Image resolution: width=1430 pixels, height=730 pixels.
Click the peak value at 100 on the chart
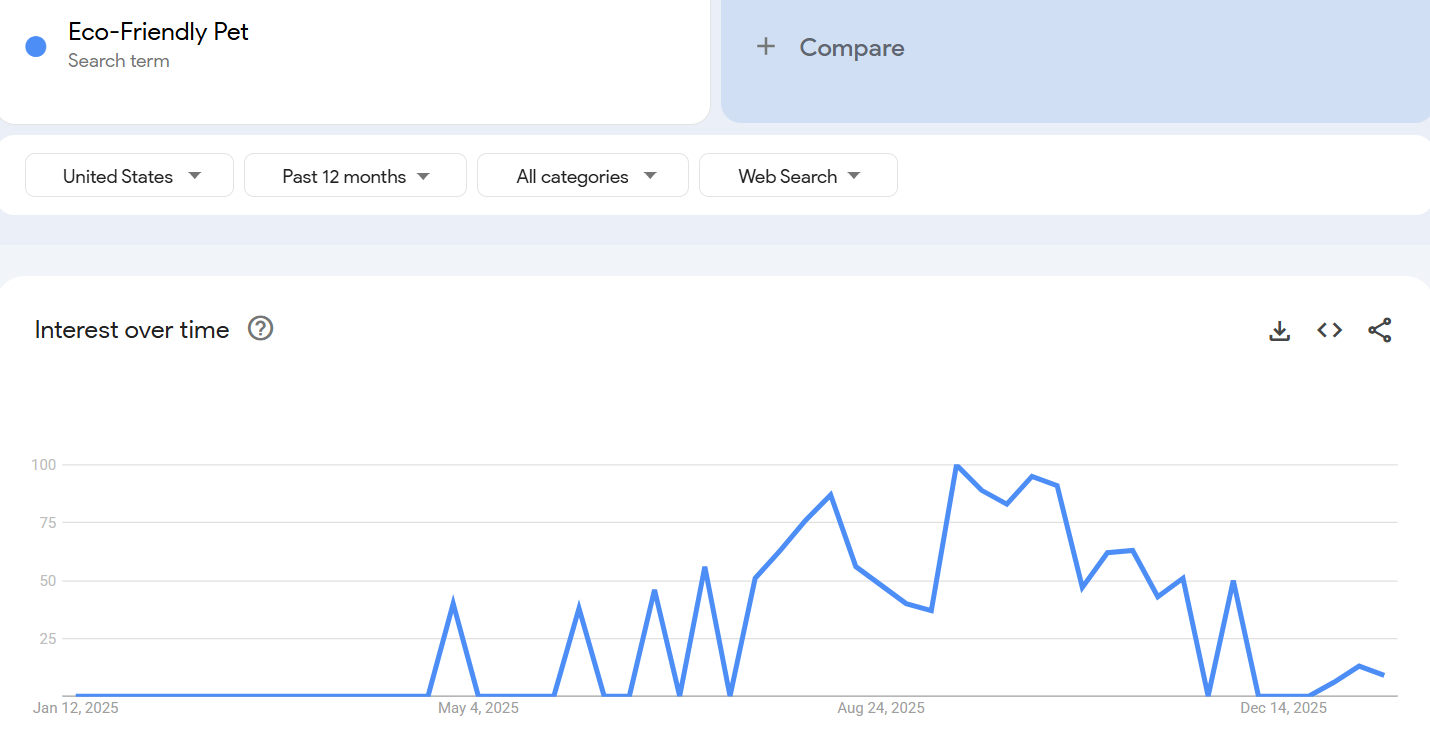pyautogui.click(x=957, y=464)
